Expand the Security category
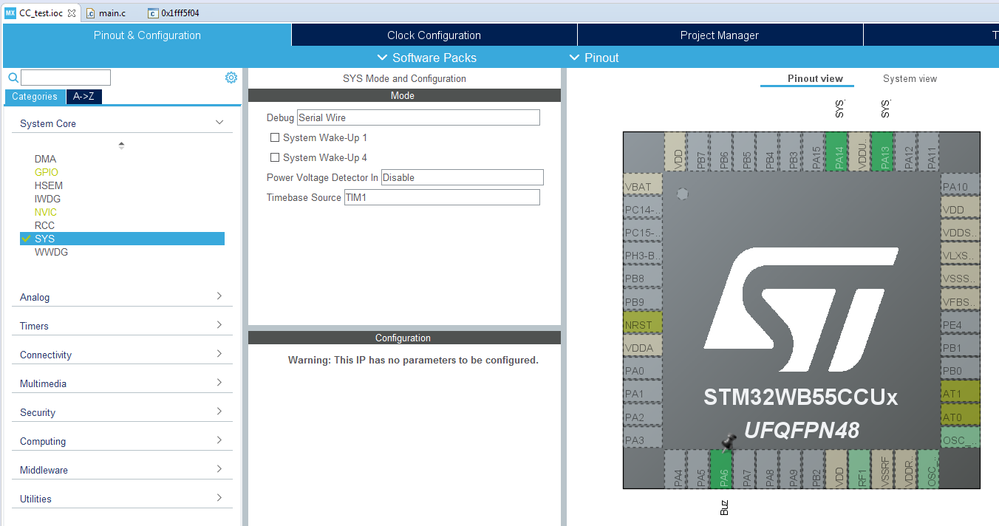Viewport: 999px width, 526px height. pyautogui.click(x=122, y=412)
